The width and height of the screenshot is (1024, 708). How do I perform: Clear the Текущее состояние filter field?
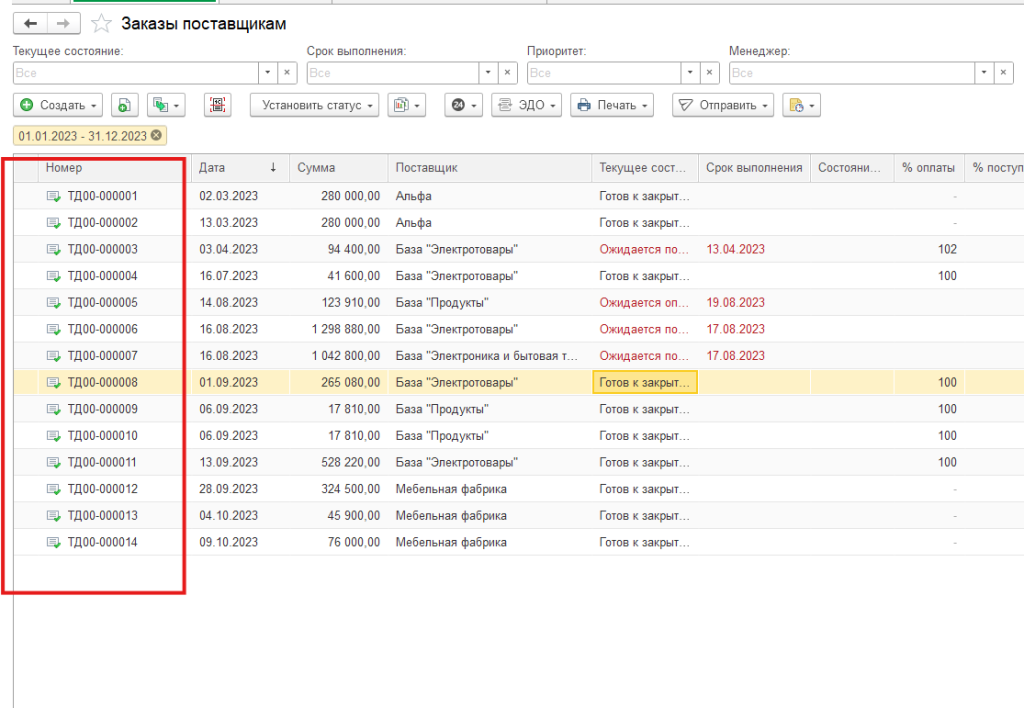coord(286,73)
